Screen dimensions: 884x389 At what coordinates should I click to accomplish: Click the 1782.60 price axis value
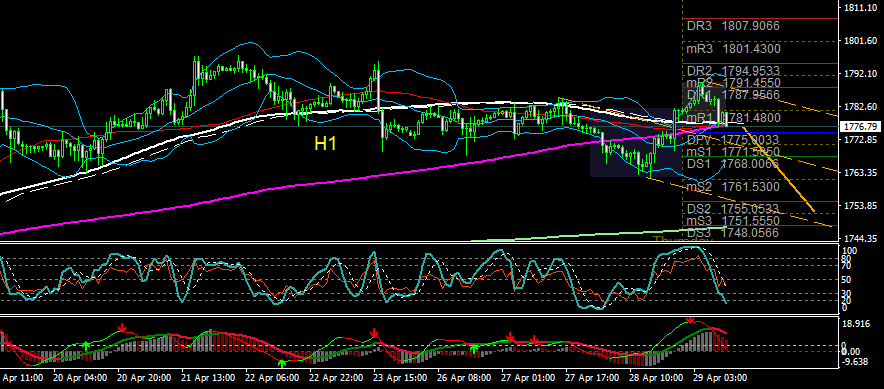tap(861, 107)
